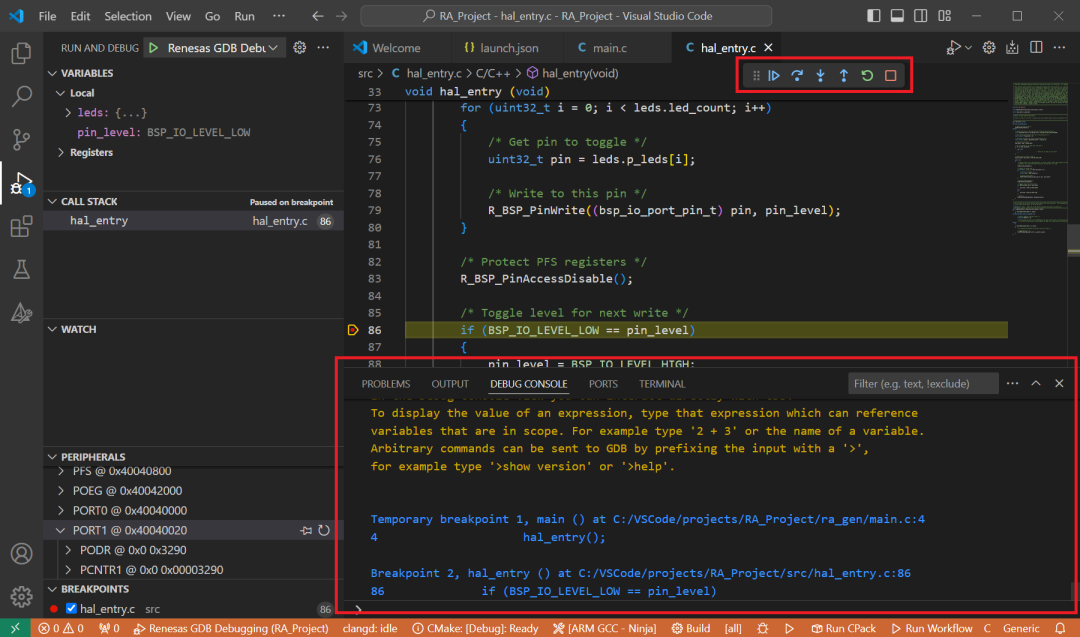Switch to the TERMINAL panel tab
Screen dimensions: 1080x637
(x=662, y=384)
